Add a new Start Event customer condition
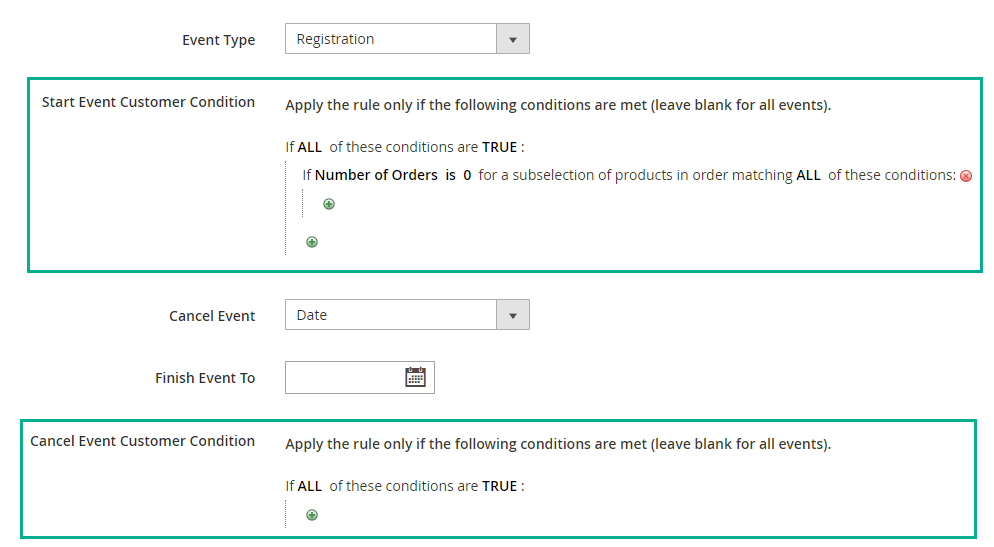The image size is (994, 547). click(312, 242)
